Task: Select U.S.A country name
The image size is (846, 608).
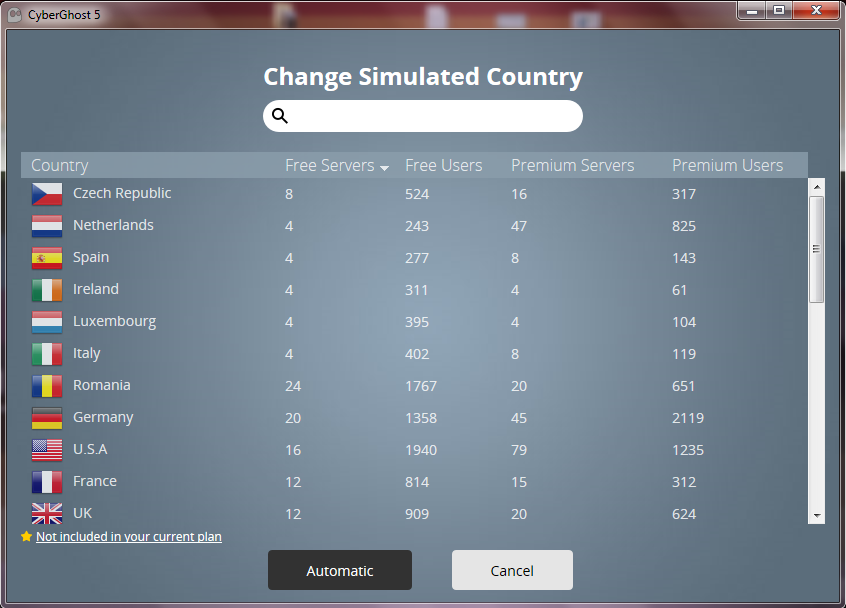Action: click(90, 449)
